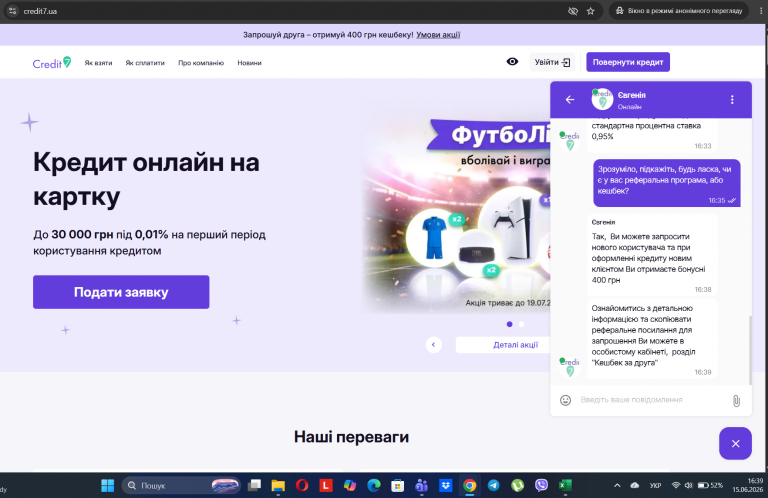768x498 pixels.
Task: Open the emoji picker in chat
Action: (x=565, y=400)
